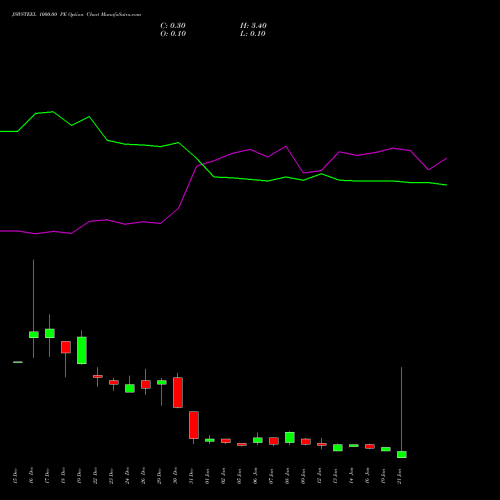This screenshot has height=500, width=500.
Task: Click the tall green candlestick above 19 Dec
Action: [x=82, y=350]
